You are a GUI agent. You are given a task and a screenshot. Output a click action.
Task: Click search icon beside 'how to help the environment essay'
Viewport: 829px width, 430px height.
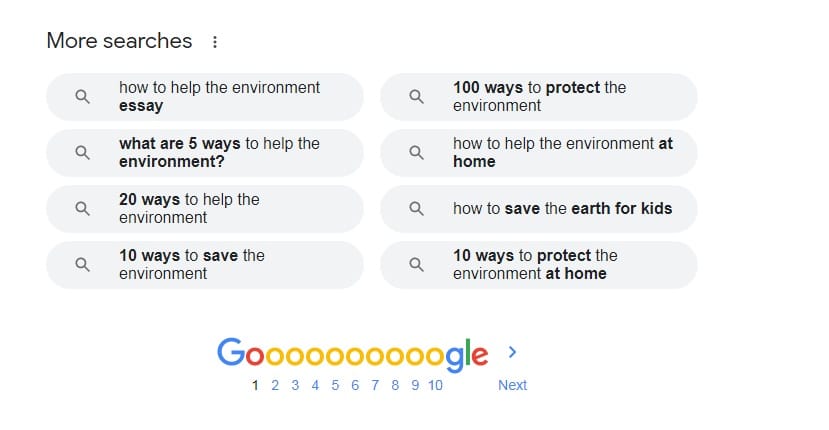pos(82,97)
